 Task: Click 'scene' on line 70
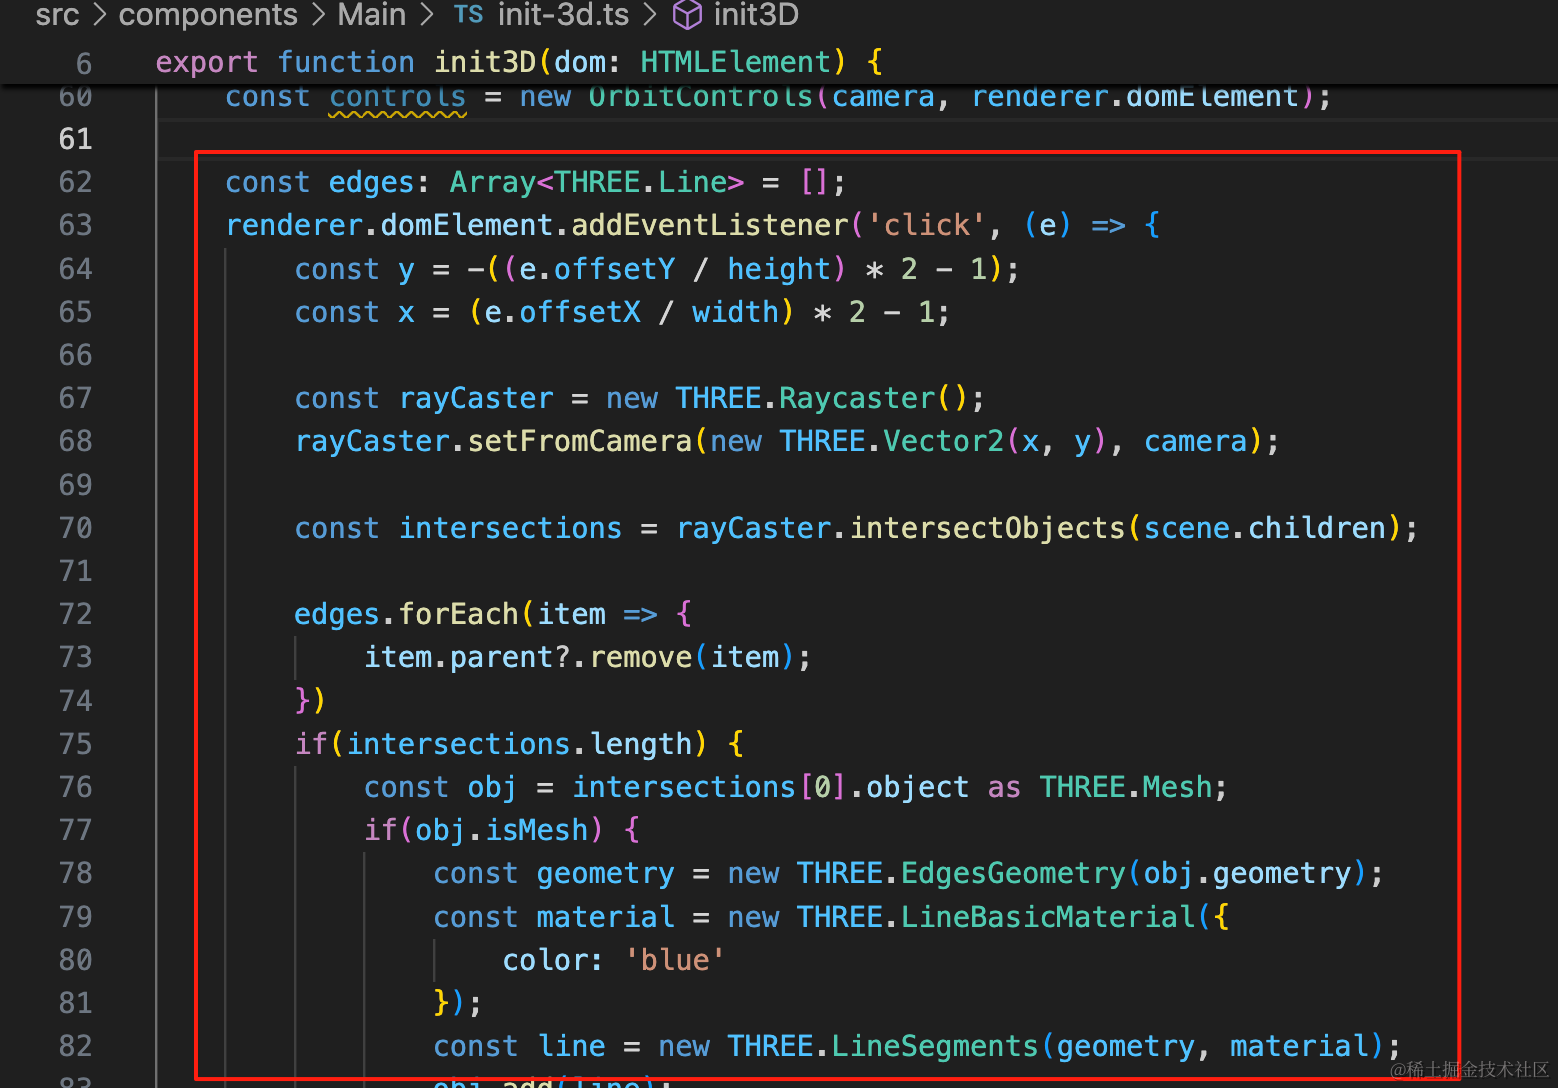pyautogui.click(x=1187, y=528)
